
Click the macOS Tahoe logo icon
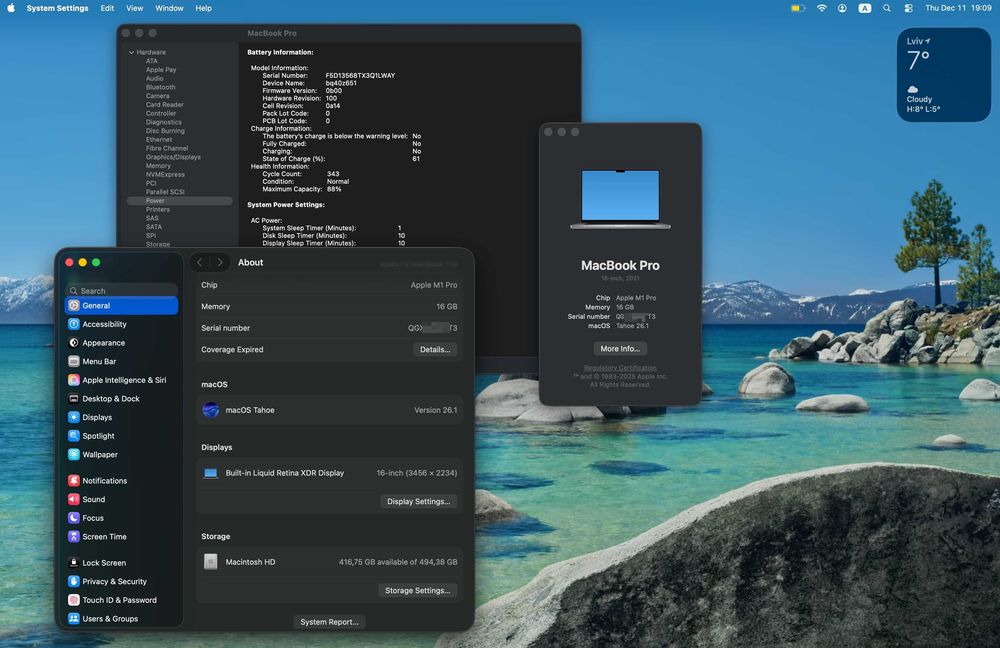(x=210, y=410)
